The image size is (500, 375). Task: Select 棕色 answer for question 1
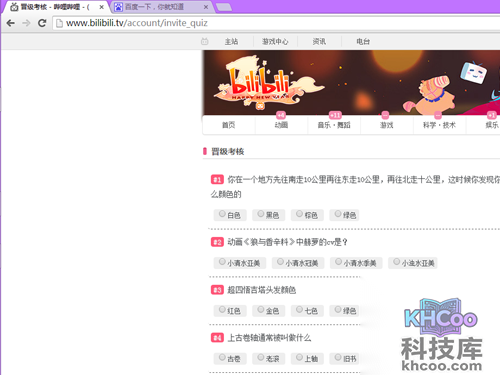[307, 215]
